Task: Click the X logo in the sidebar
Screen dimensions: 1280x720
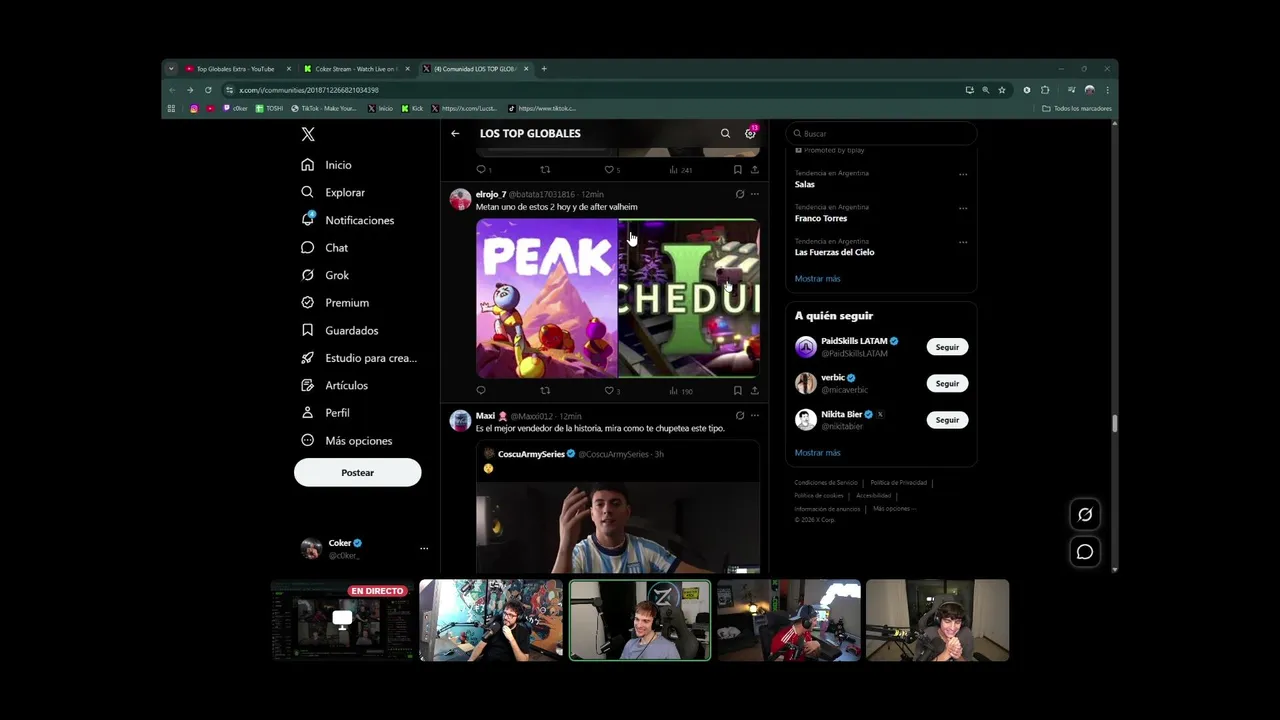Action: (x=308, y=134)
